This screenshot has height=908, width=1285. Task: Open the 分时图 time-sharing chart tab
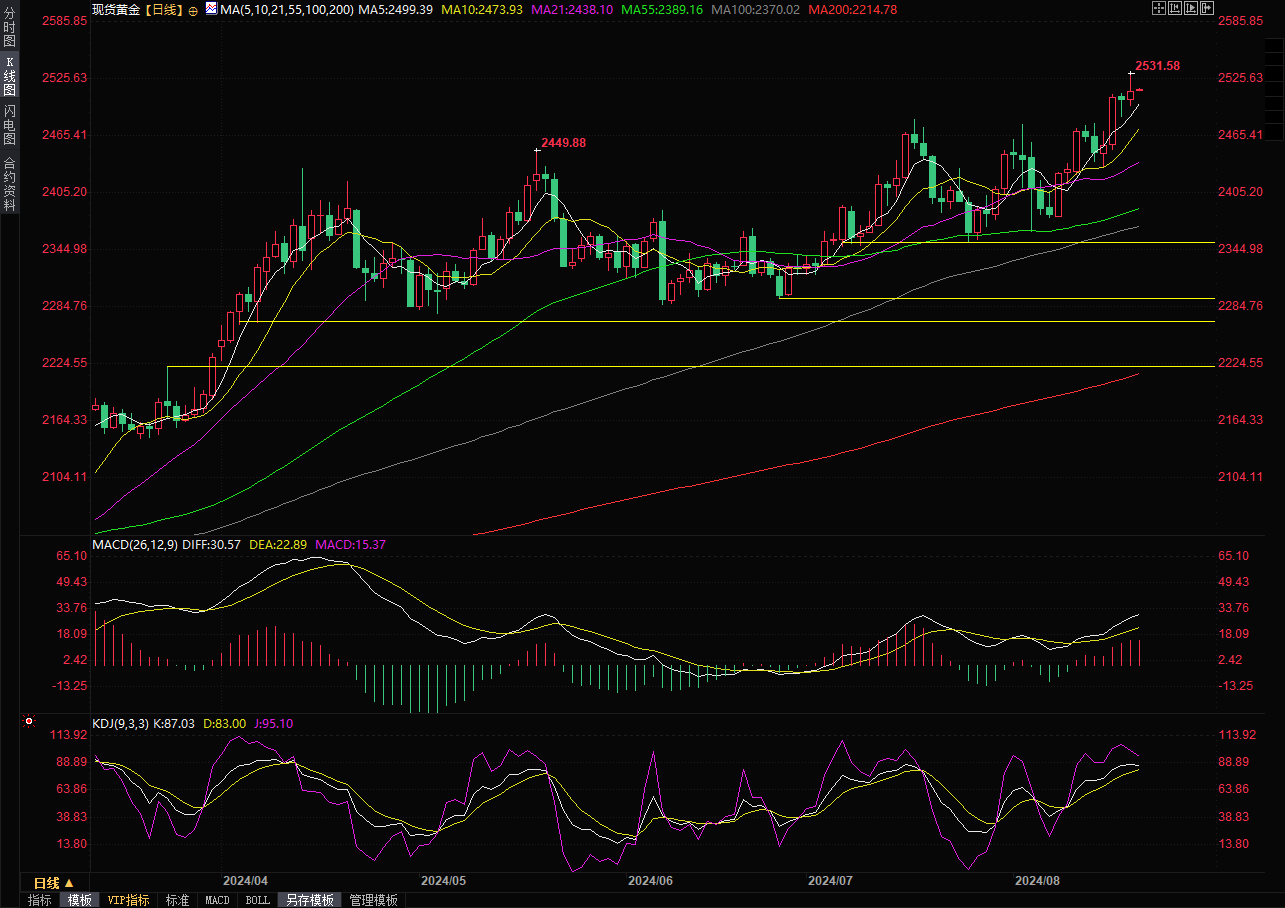[9, 27]
